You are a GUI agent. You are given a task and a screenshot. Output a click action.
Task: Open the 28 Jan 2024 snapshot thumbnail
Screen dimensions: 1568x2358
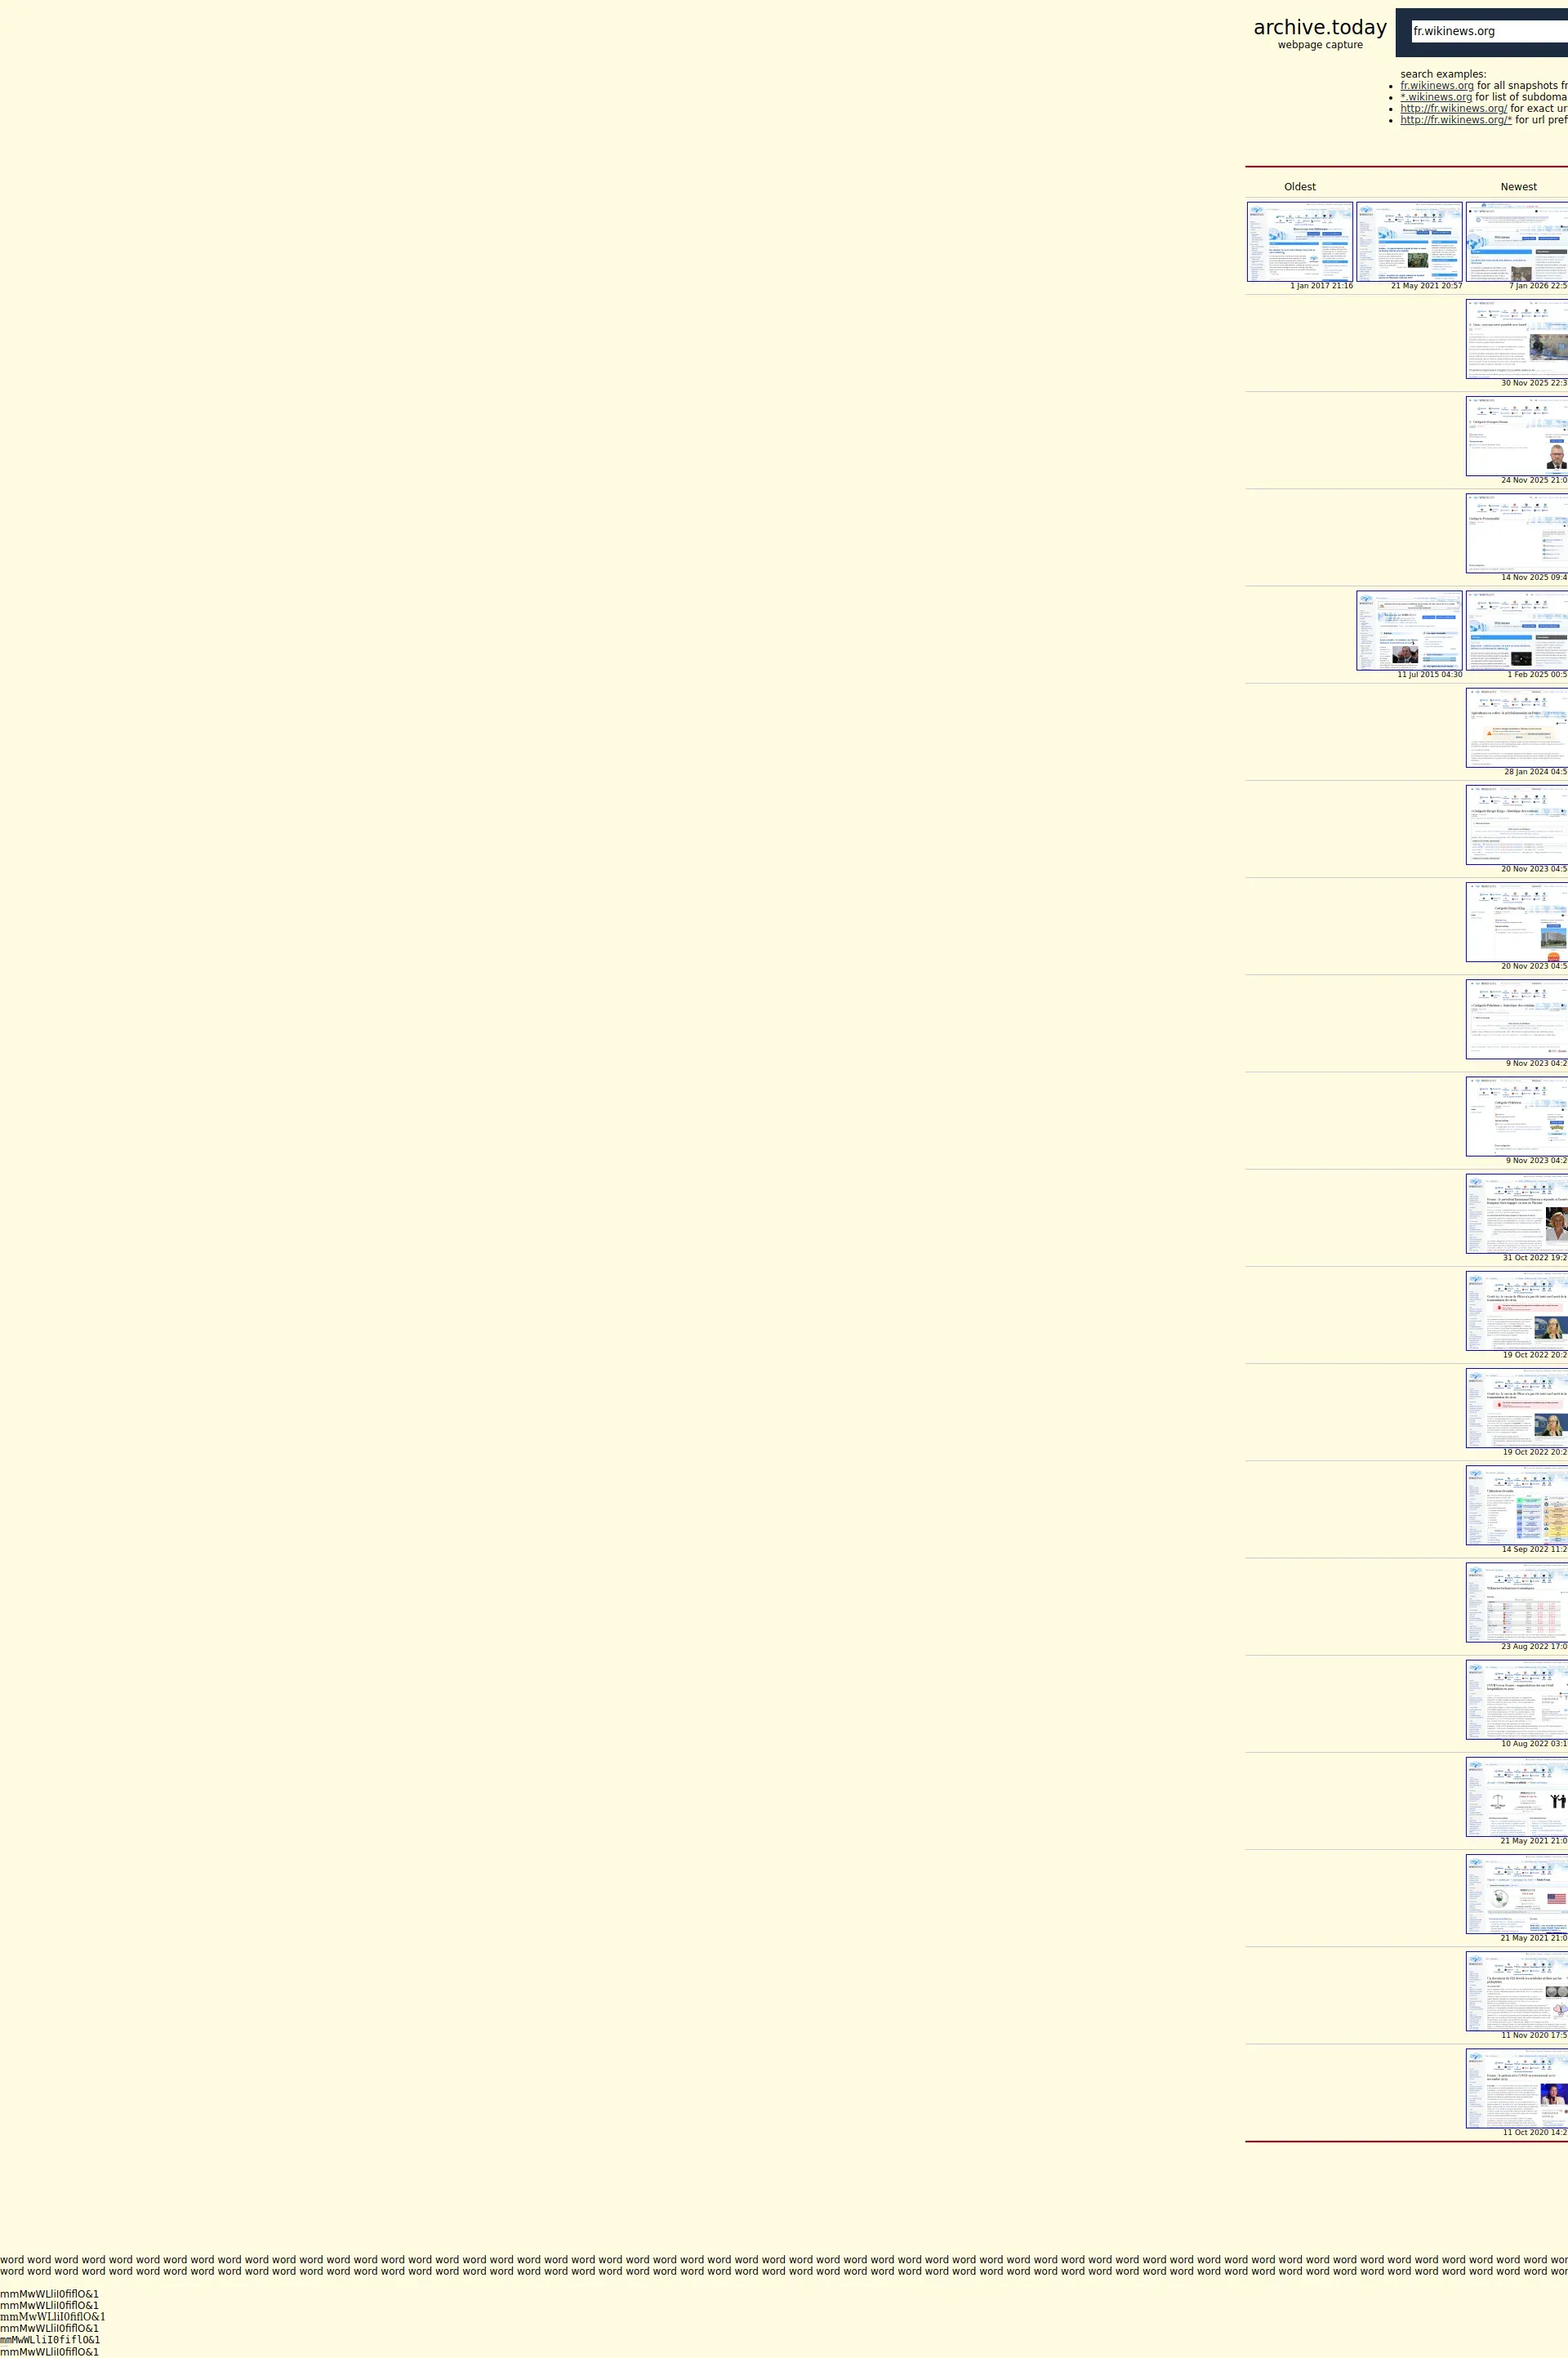(1516, 727)
